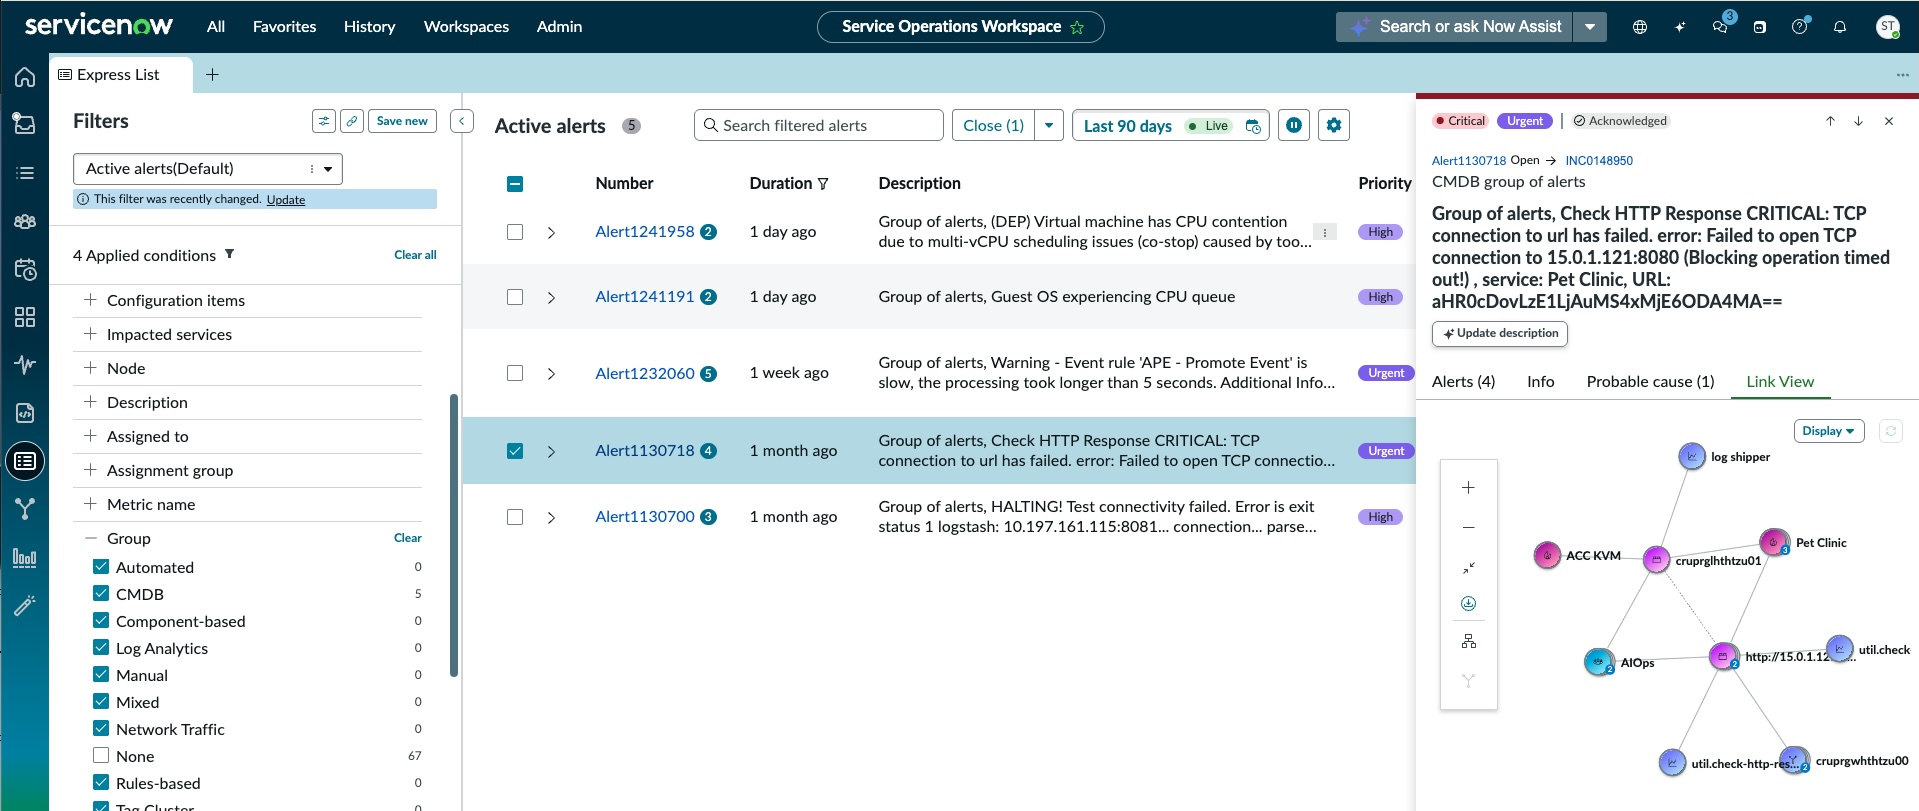Uncheck the CMDB group checkbox

click(x=101, y=594)
